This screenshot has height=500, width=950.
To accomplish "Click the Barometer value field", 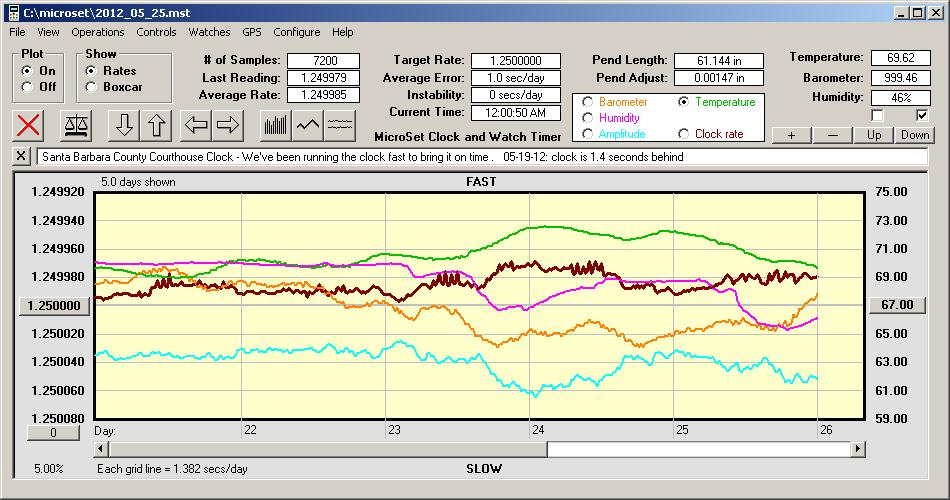I will (x=900, y=78).
